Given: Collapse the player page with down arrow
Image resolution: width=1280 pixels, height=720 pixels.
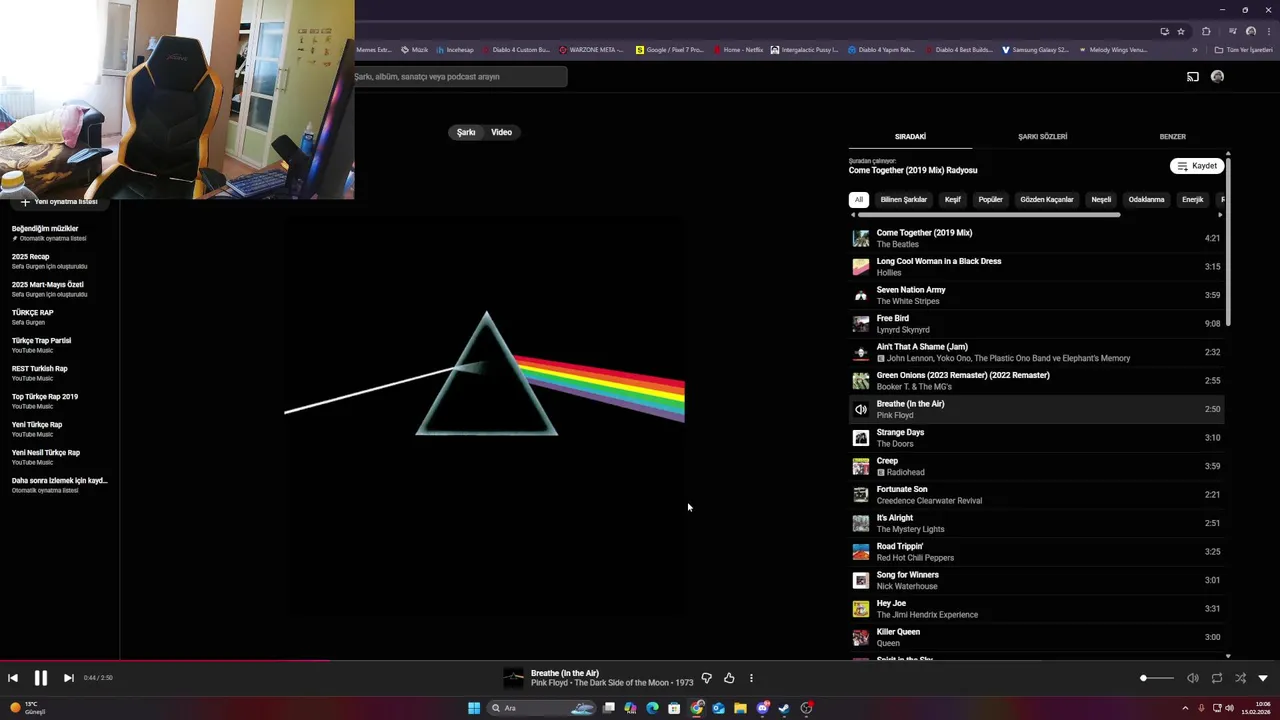Looking at the screenshot, I should [1263, 678].
